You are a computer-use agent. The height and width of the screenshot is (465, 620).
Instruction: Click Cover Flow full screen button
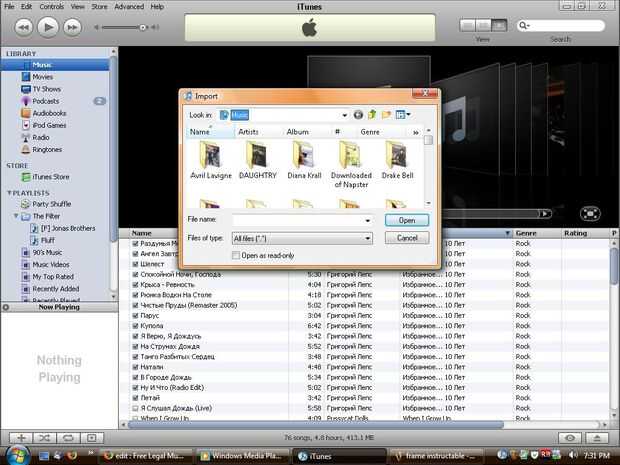point(590,214)
